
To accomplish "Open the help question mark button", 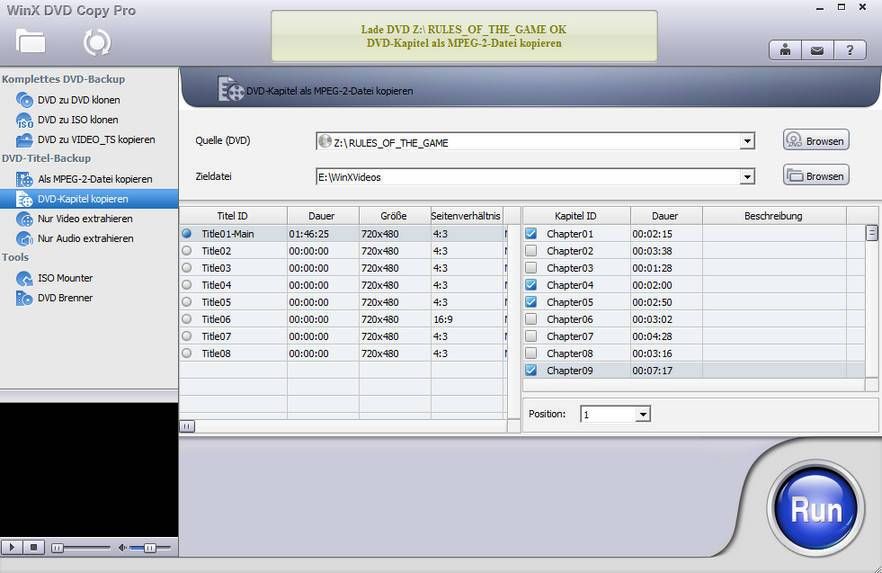I will click(x=849, y=51).
